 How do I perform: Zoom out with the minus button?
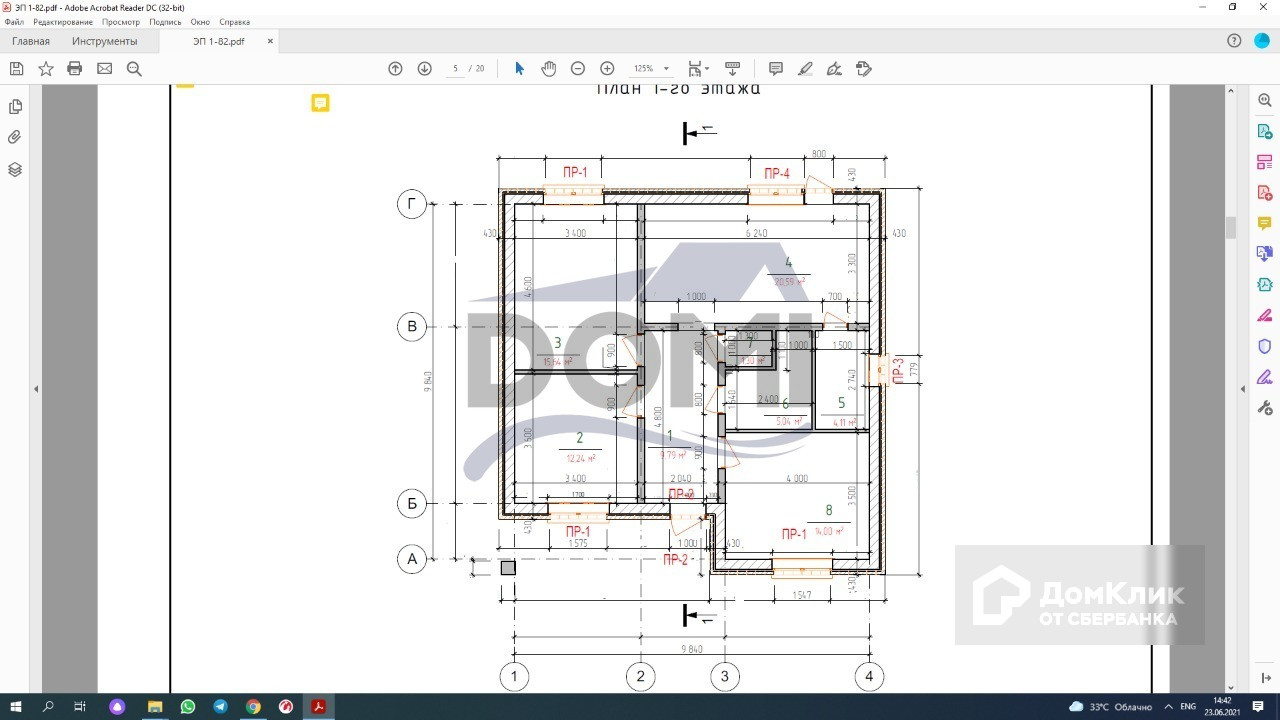point(578,69)
